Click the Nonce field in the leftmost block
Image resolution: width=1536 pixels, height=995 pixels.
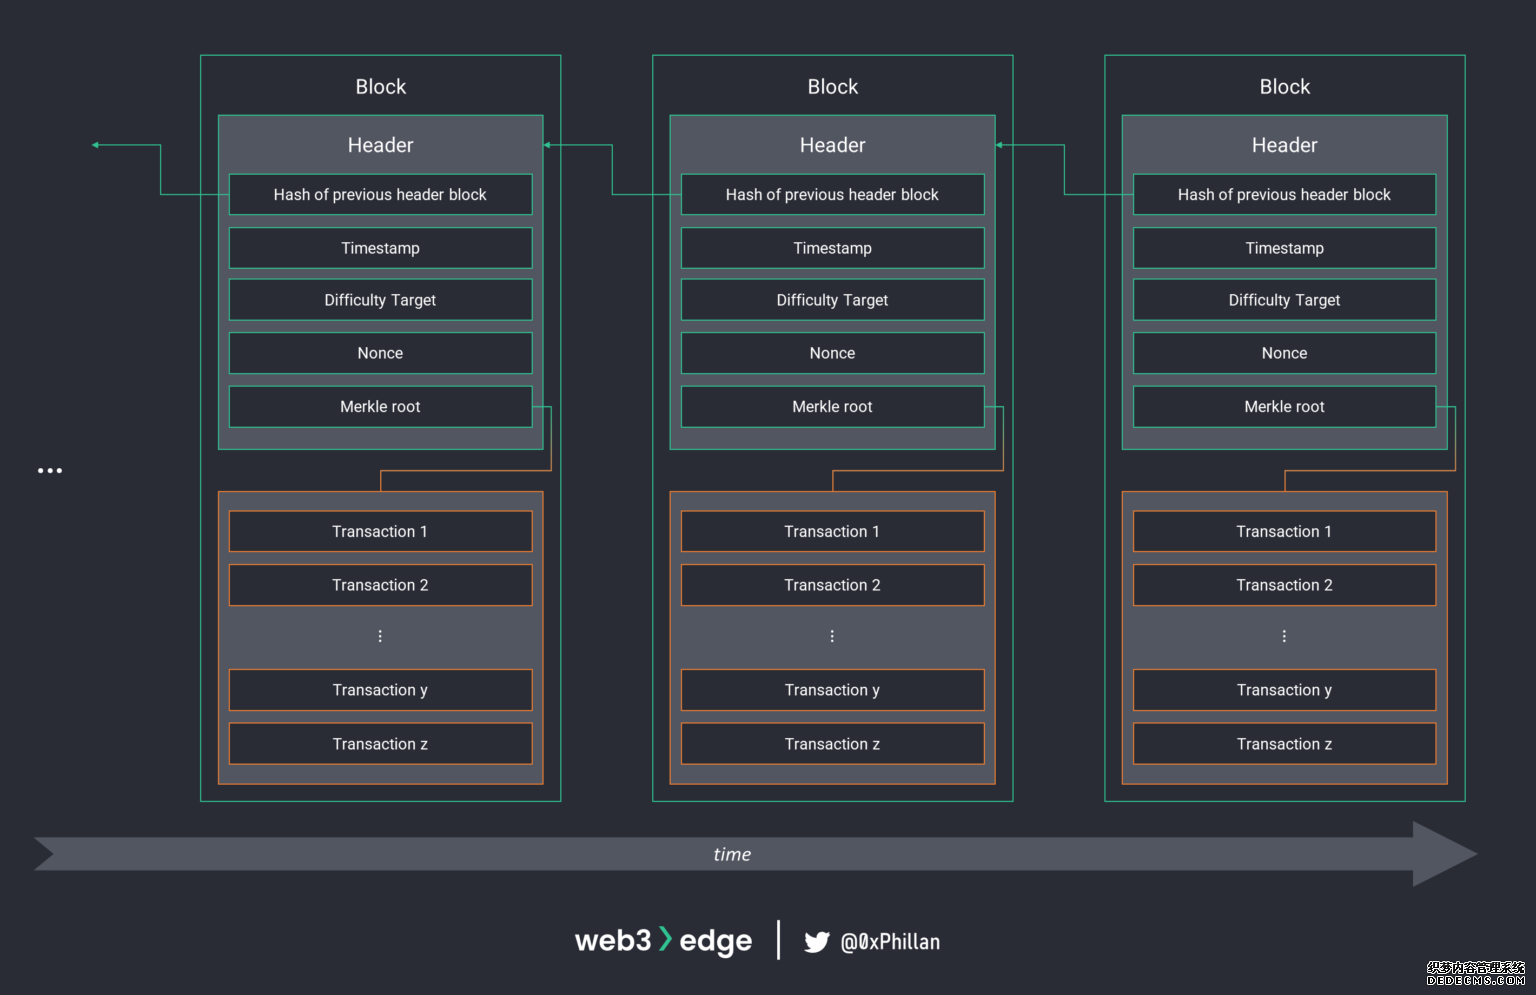tap(381, 353)
